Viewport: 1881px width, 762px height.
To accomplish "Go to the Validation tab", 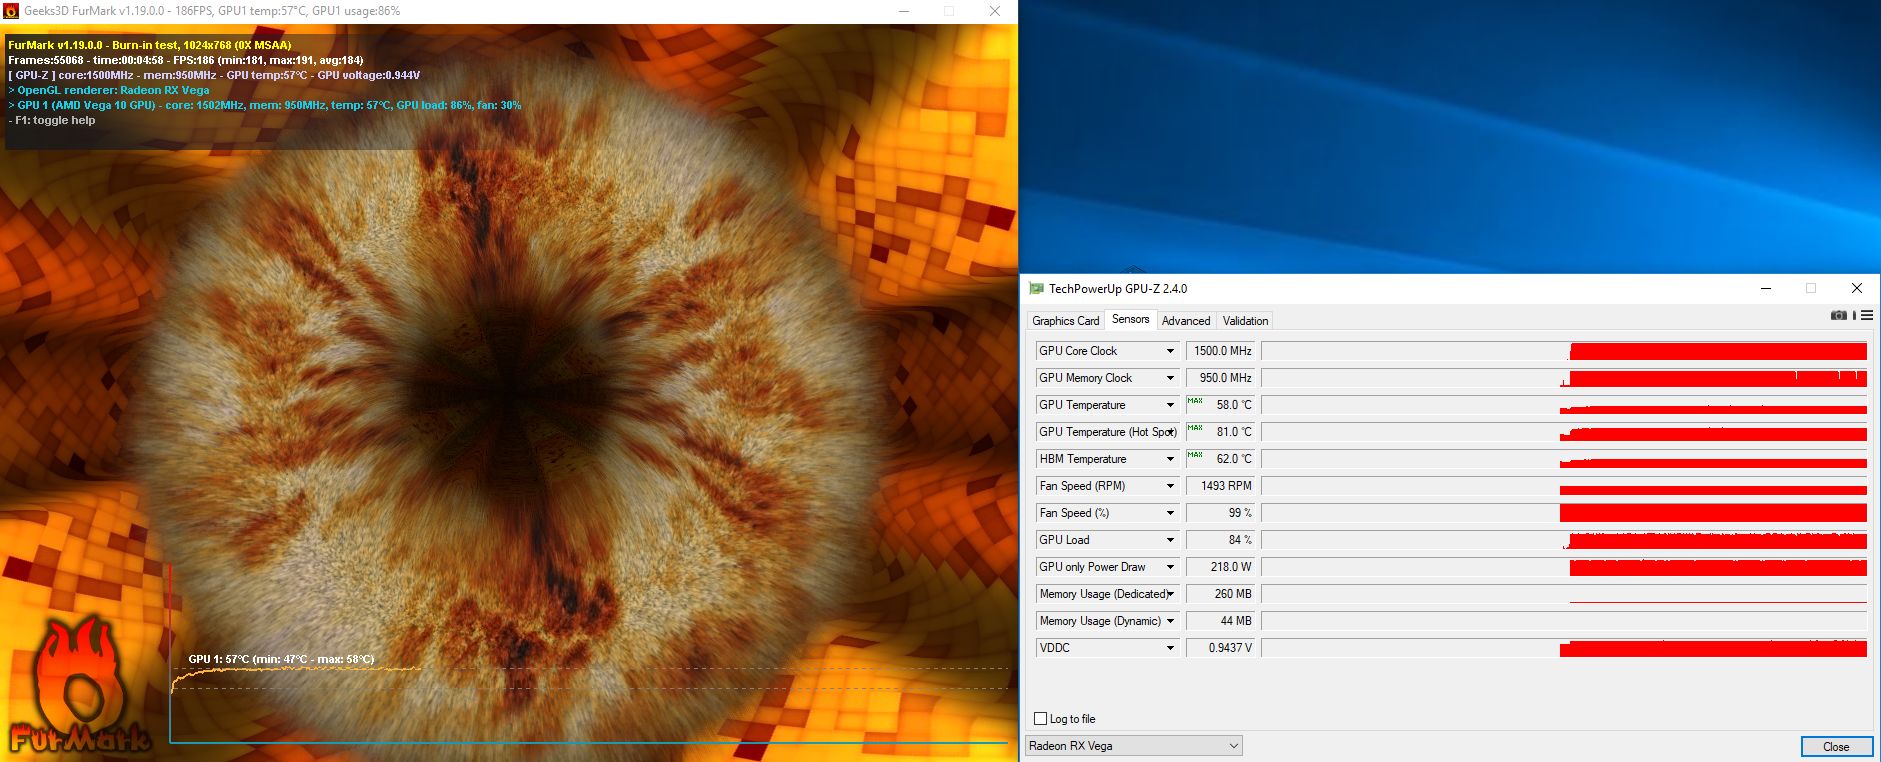I will [x=1245, y=321].
